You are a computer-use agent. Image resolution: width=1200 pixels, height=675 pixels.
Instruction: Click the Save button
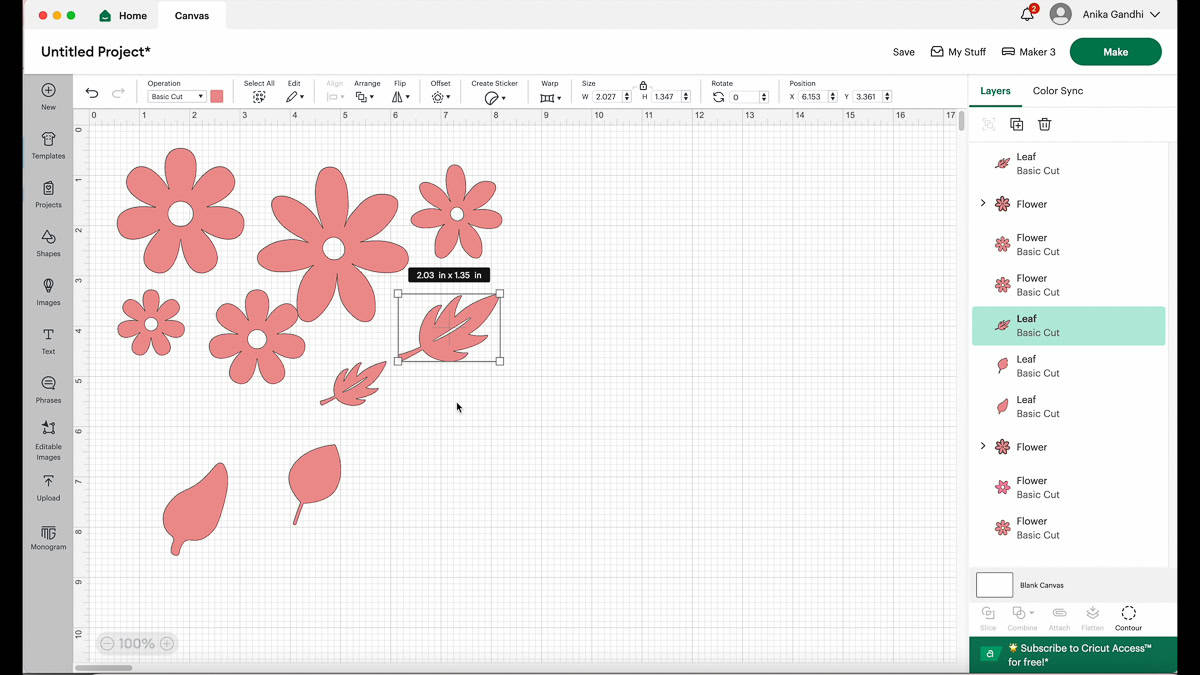[904, 52]
